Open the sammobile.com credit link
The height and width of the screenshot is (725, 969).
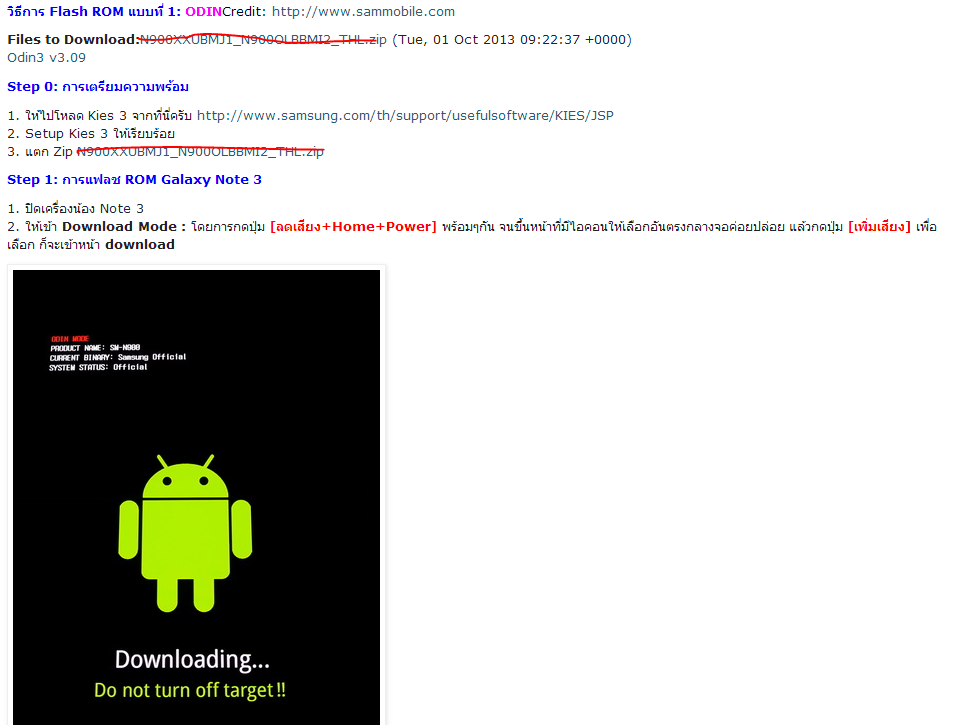(x=363, y=12)
